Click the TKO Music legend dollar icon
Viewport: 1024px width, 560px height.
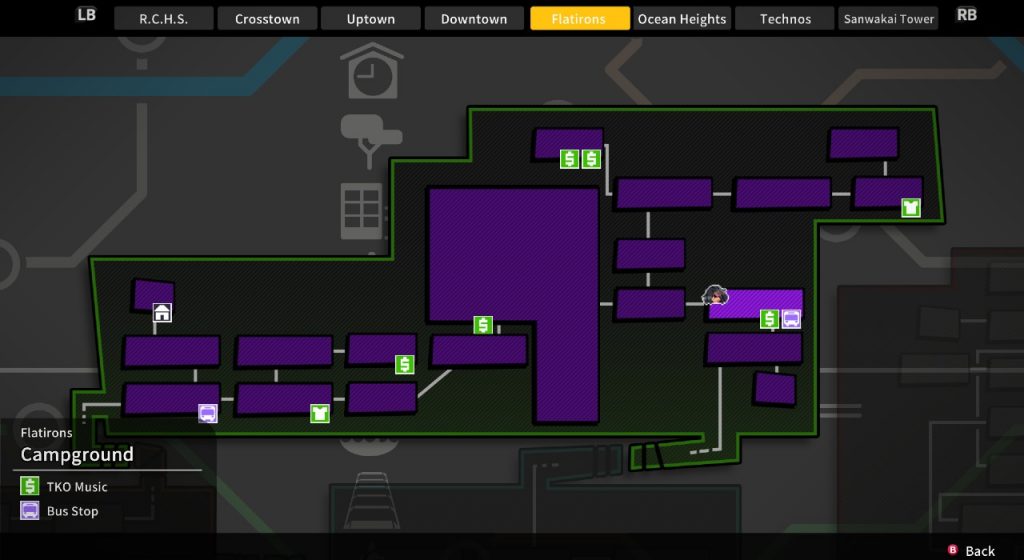29,486
